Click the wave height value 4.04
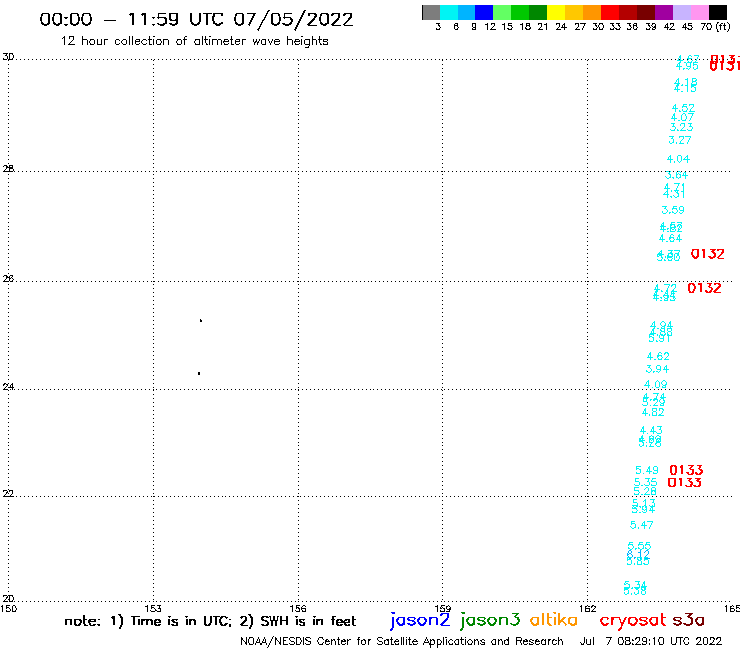This screenshot has height=650, width=740. (x=678, y=159)
